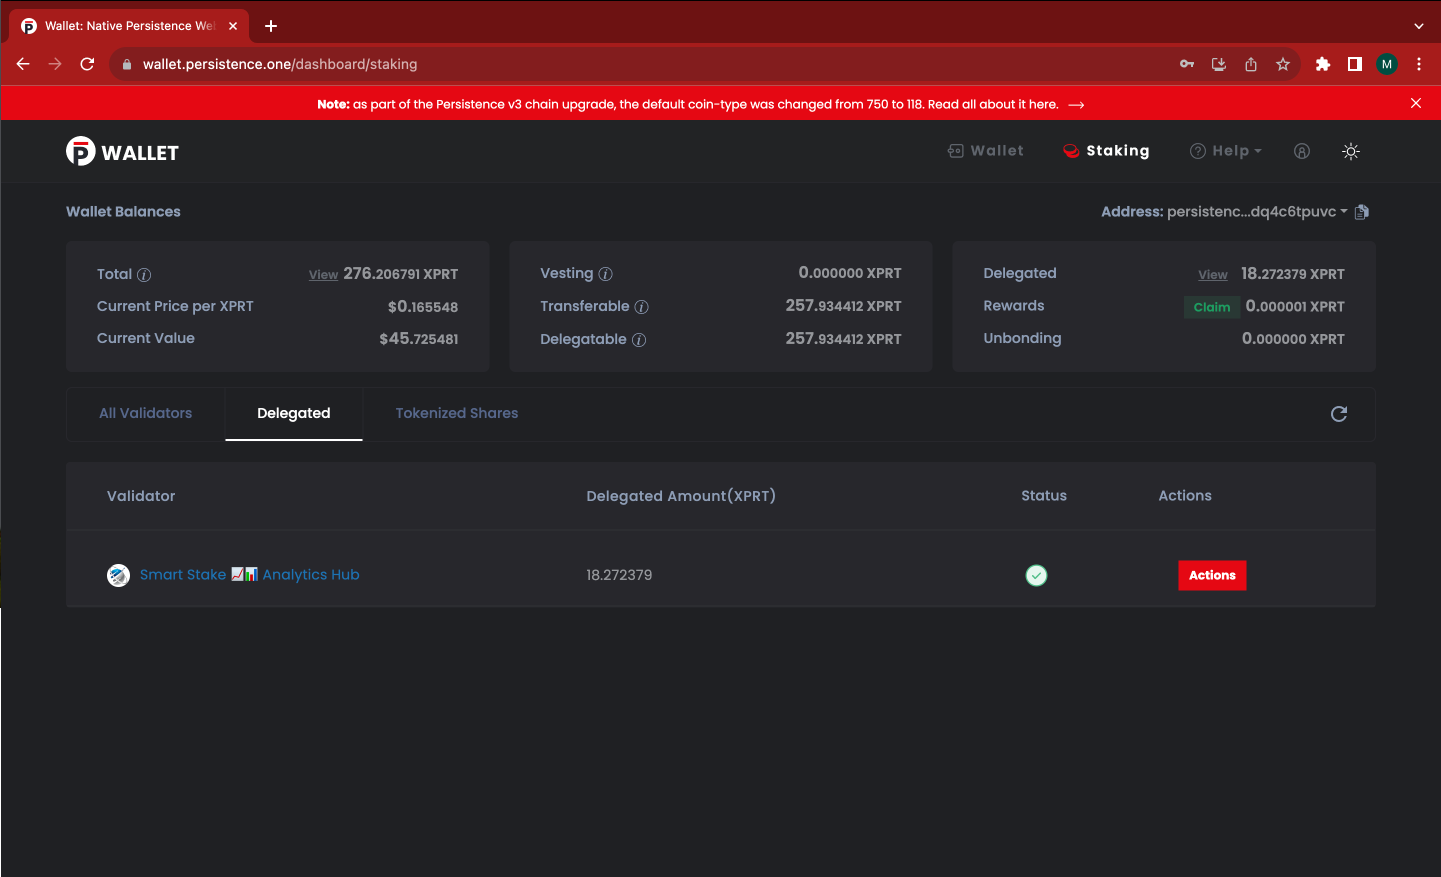The height and width of the screenshot is (877, 1441).
Task: Copy wallet address using copy icon
Action: coord(1361,212)
